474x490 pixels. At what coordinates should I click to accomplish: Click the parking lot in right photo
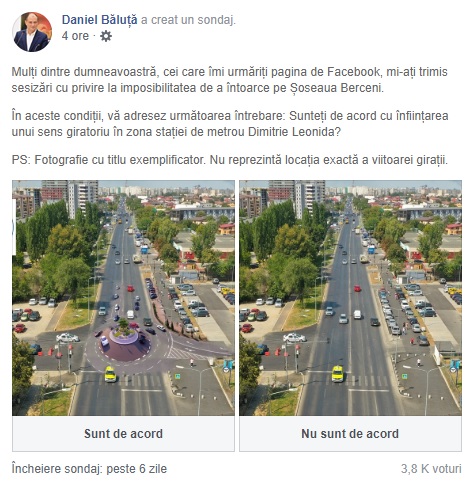[412, 308]
